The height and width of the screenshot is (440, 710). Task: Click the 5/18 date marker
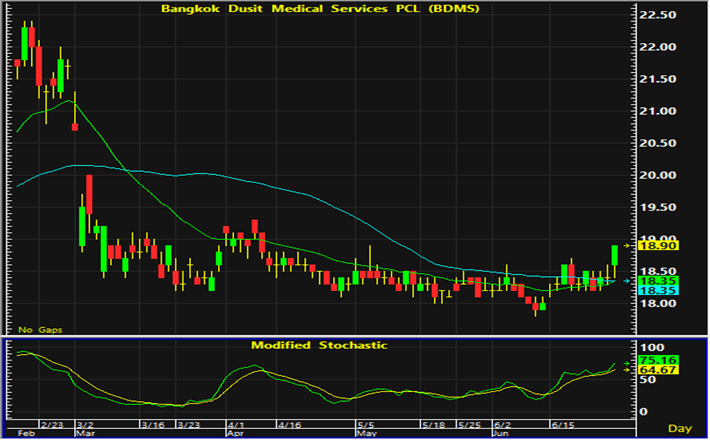pyautogui.click(x=433, y=425)
